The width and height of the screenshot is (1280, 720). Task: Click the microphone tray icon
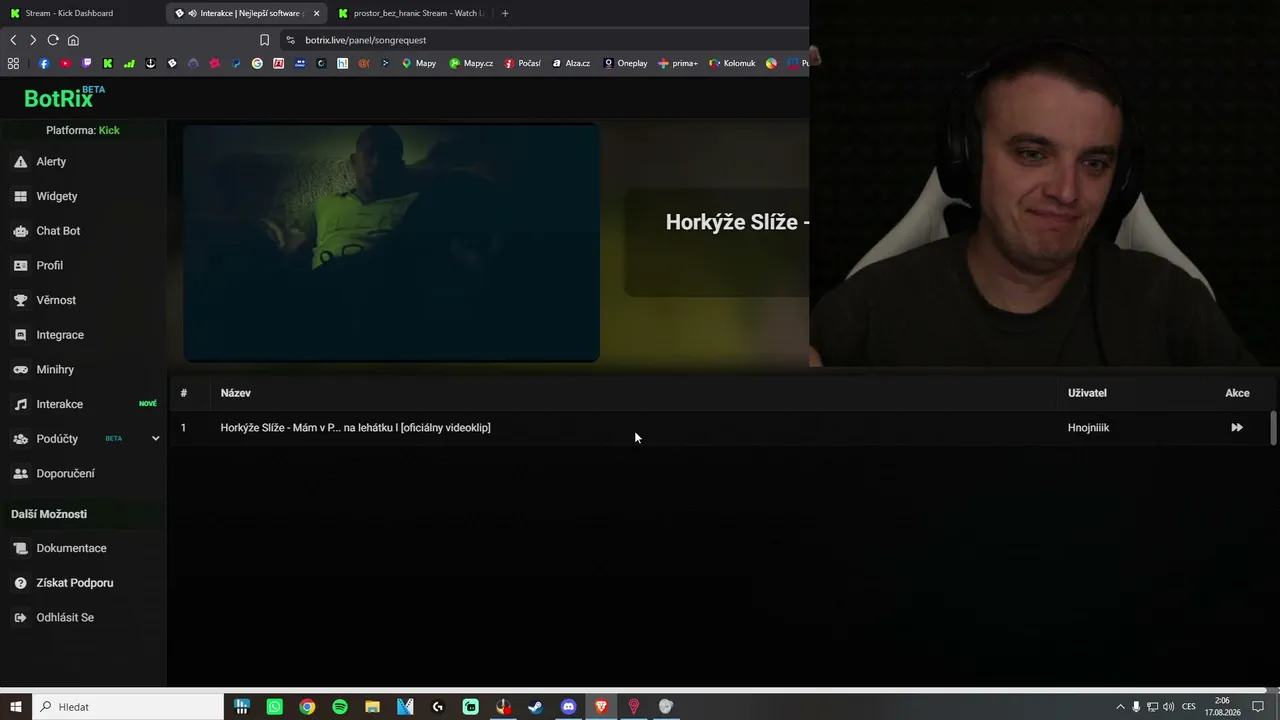coord(1136,707)
